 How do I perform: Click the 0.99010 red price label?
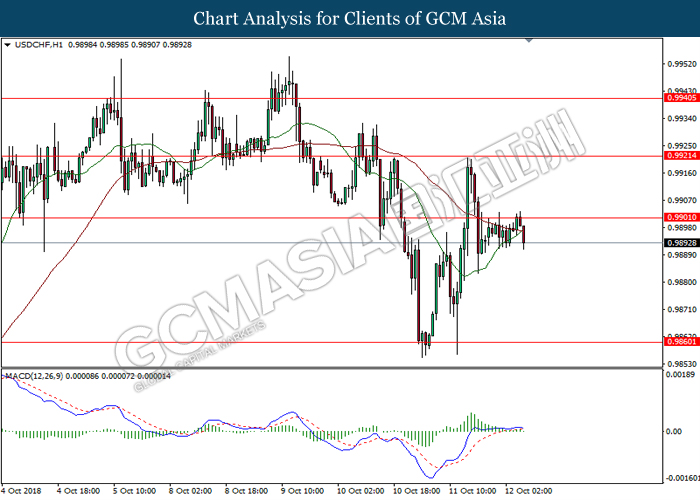(x=682, y=217)
